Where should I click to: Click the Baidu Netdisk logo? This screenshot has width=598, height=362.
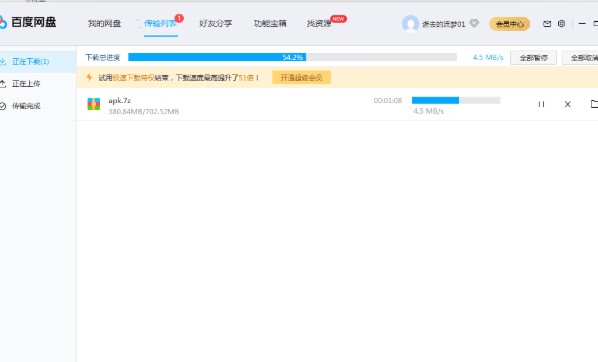(28, 22)
